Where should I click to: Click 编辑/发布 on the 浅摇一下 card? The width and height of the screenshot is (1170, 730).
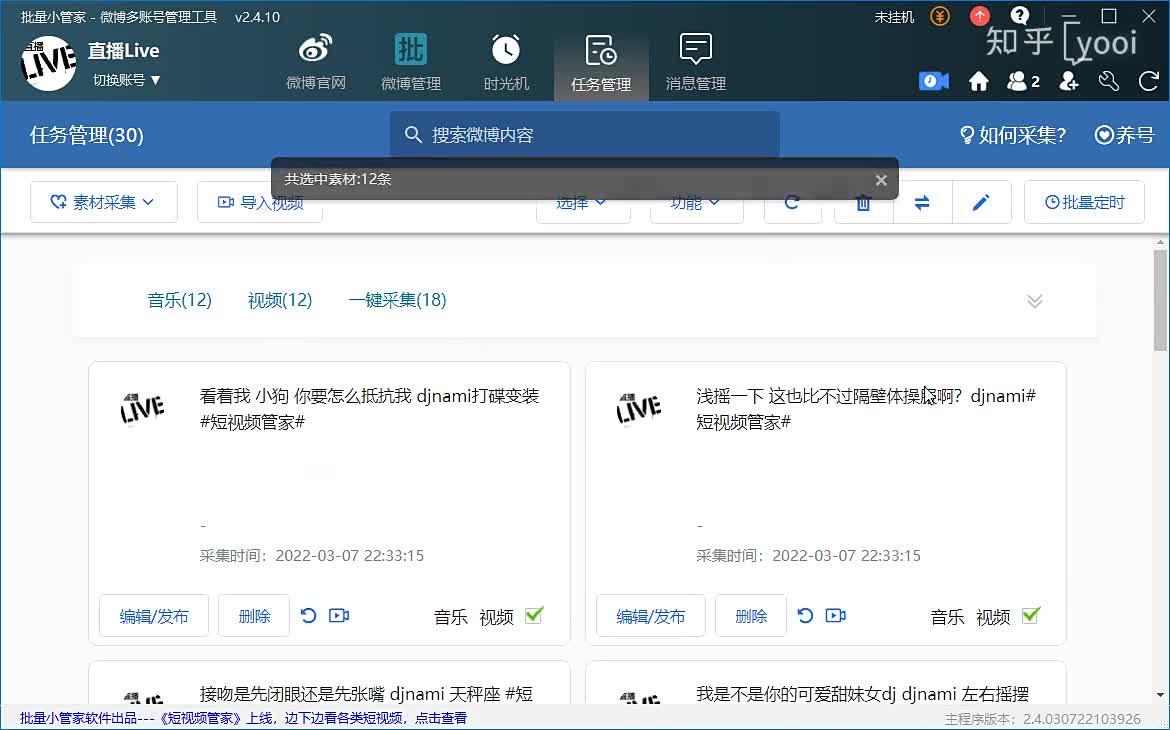[651, 616]
